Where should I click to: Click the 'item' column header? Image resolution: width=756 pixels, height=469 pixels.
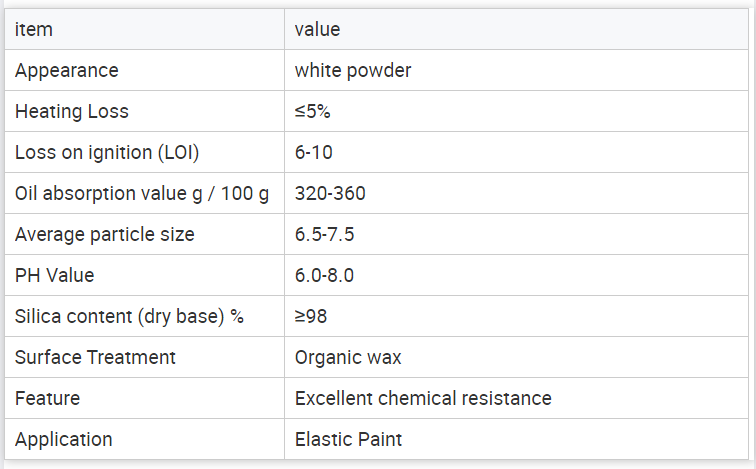(145, 29)
